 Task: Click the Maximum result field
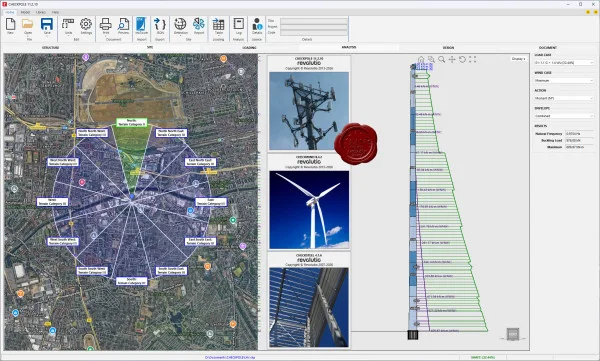click(579, 147)
